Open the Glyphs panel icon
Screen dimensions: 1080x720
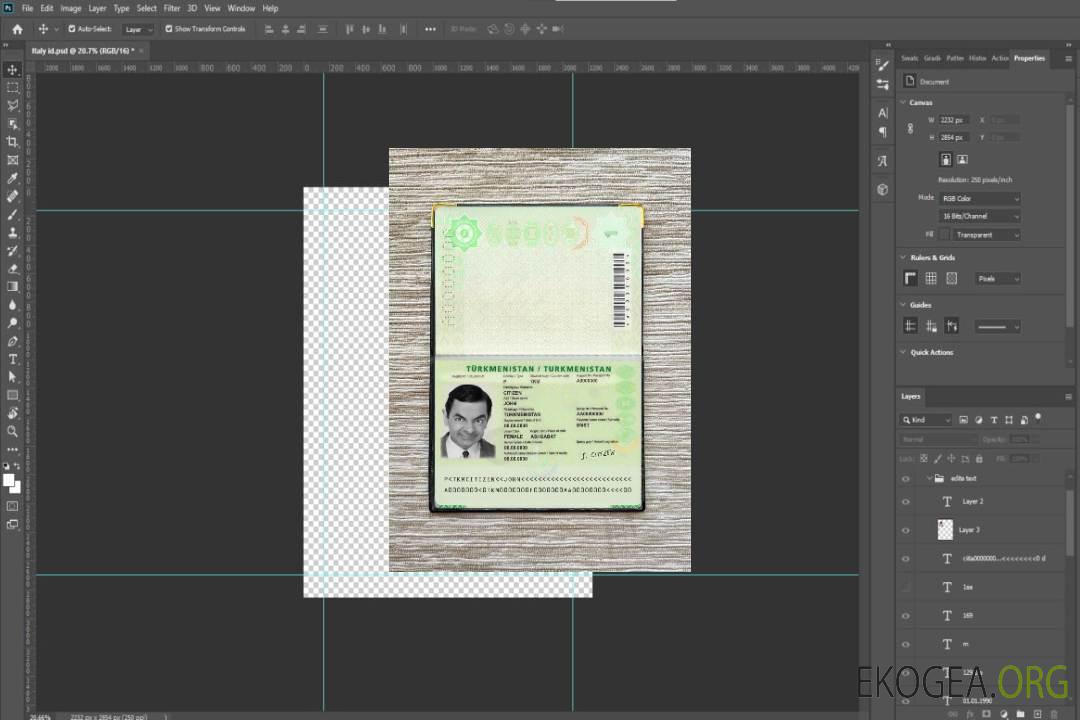click(883, 161)
